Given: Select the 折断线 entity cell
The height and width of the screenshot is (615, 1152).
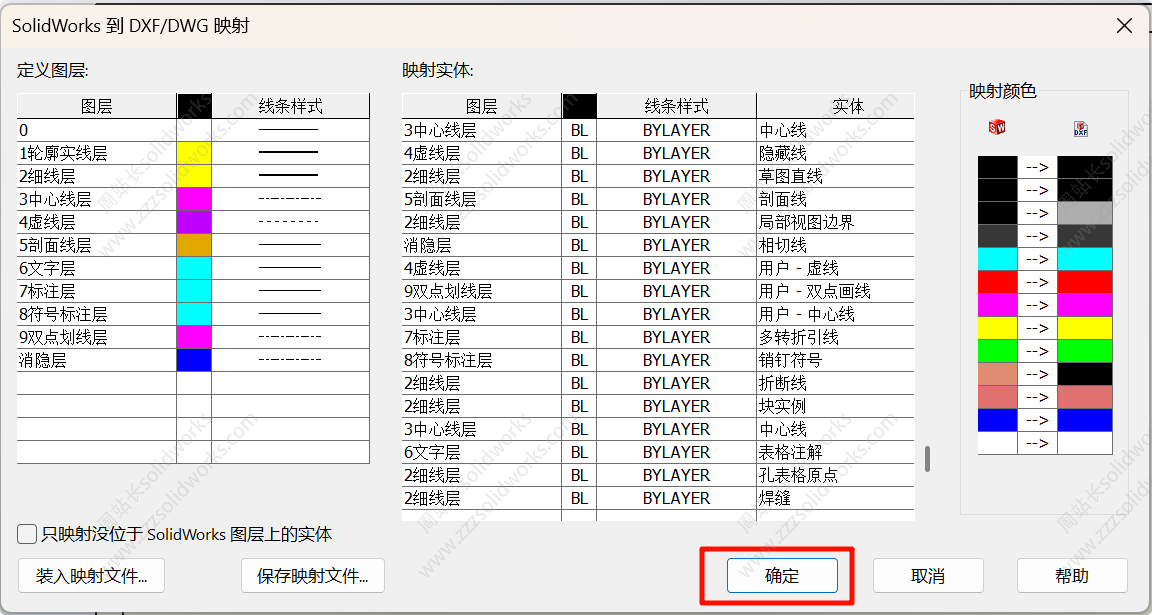Looking at the screenshot, I should [x=835, y=383].
